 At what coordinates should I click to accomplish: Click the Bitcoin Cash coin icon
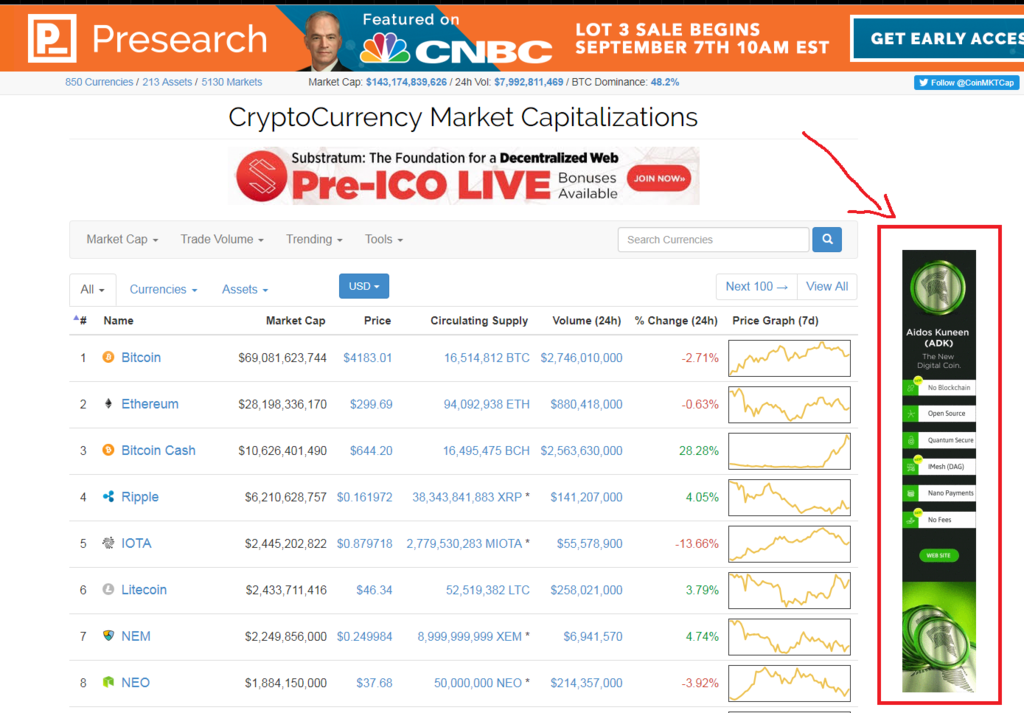click(108, 450)
